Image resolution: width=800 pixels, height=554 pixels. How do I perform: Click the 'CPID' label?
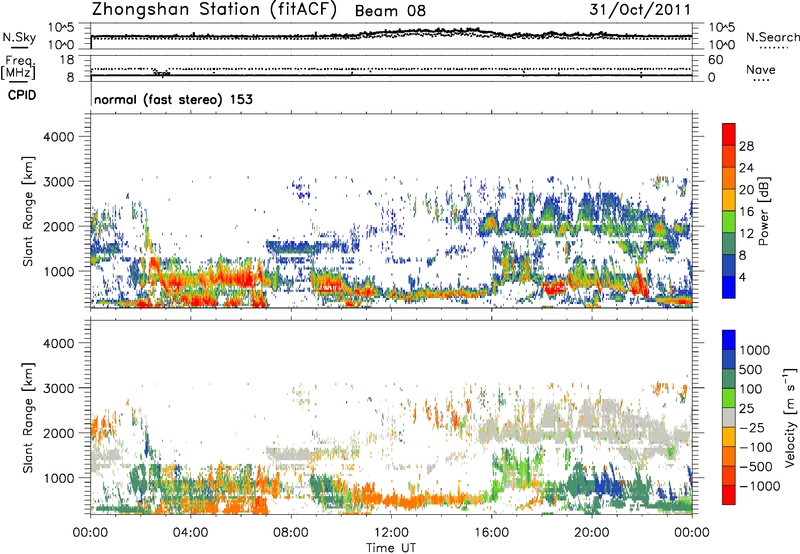[21, 95]
